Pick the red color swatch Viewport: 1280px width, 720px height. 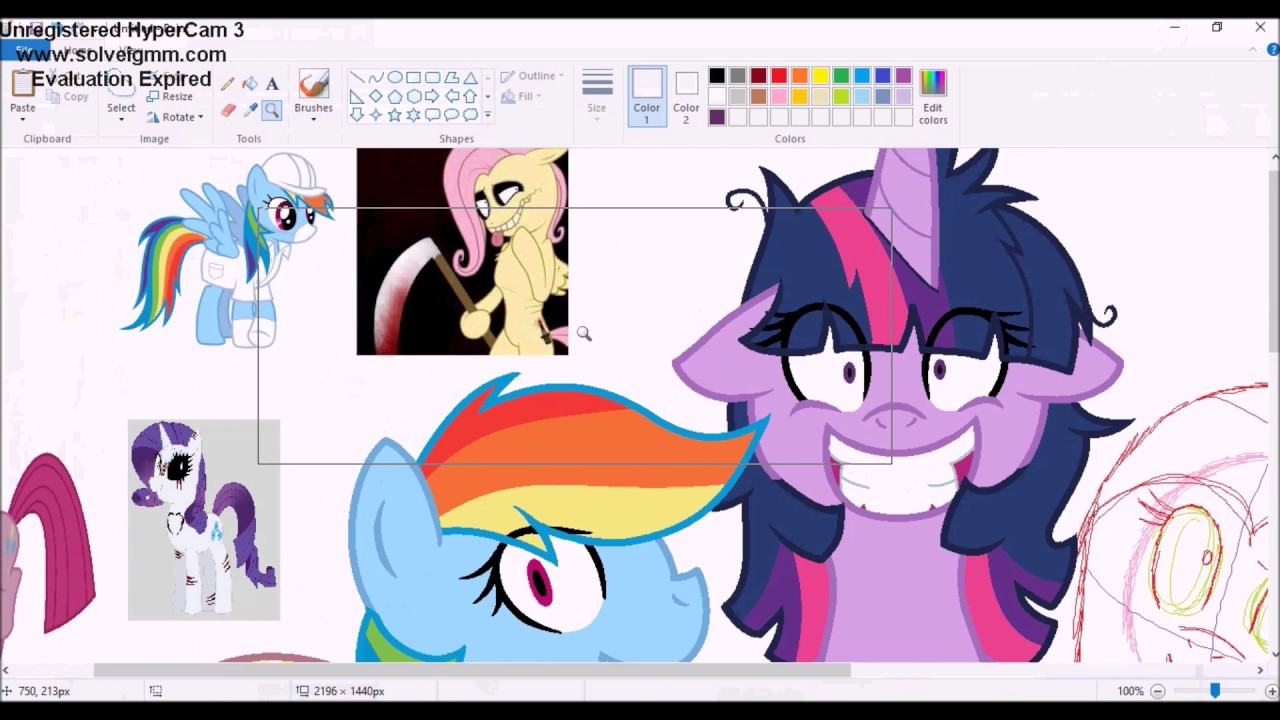tap(779, 76)
